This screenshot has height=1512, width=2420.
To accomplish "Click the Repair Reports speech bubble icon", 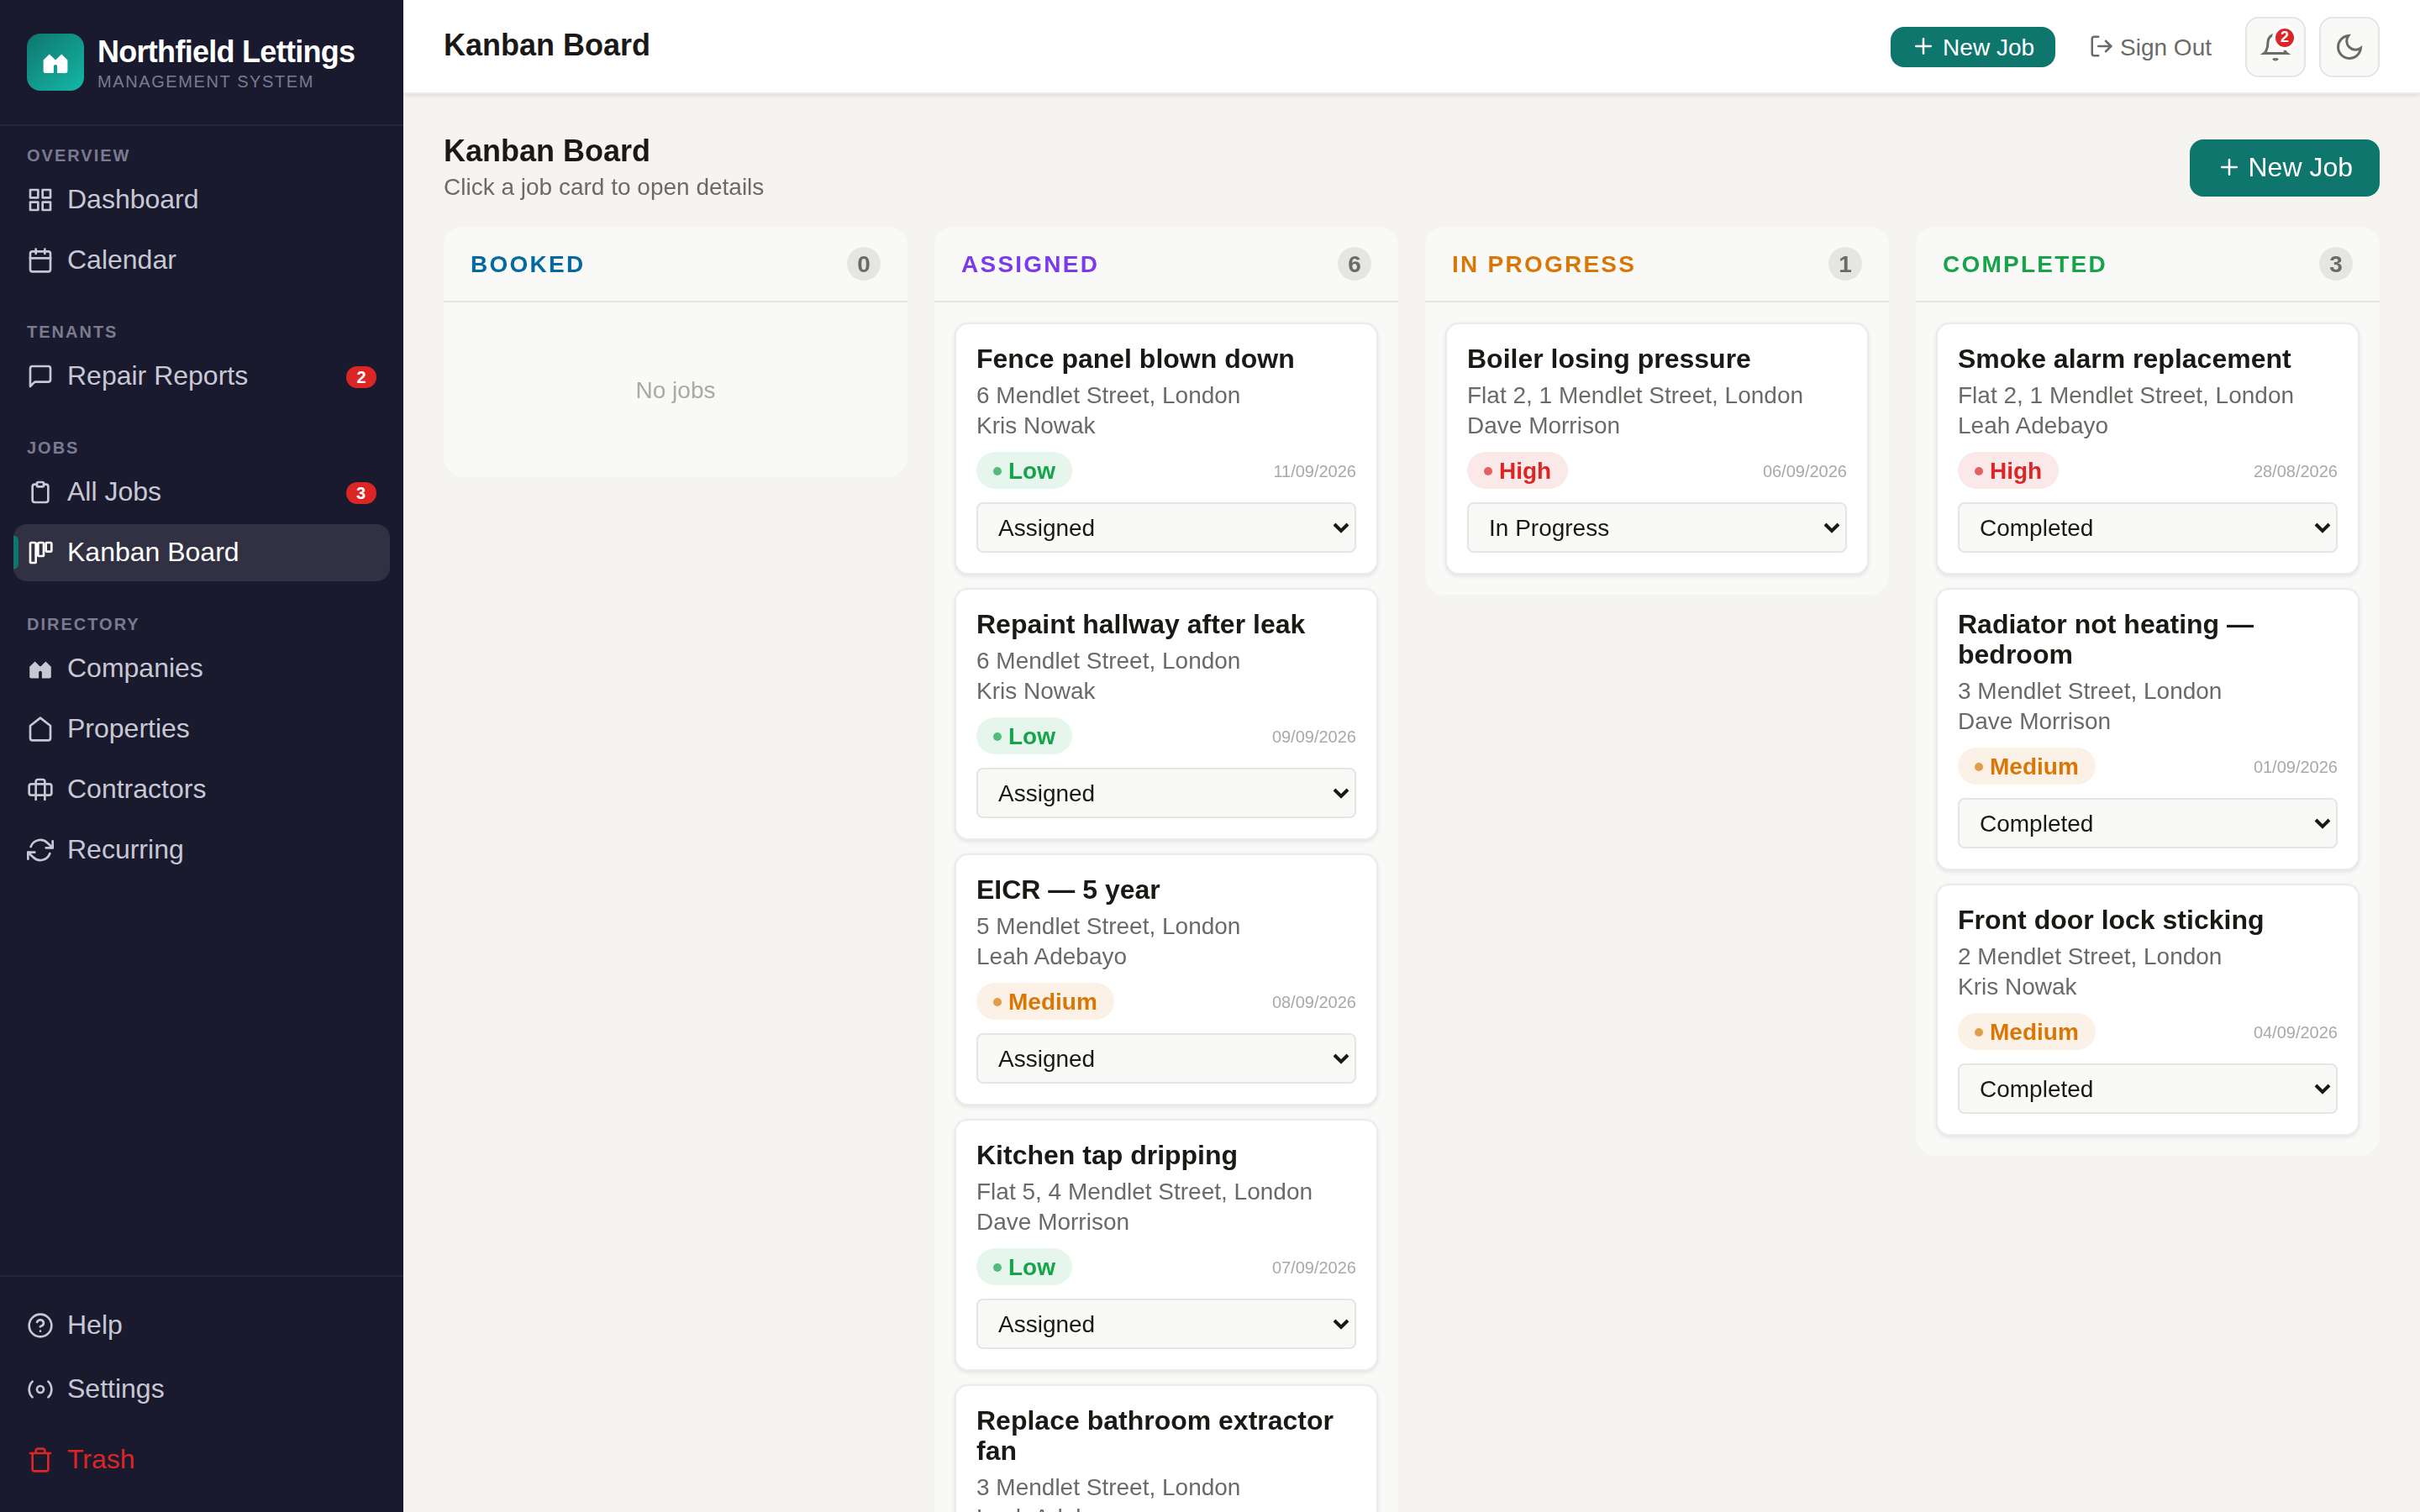I will (x=40, y=376).
